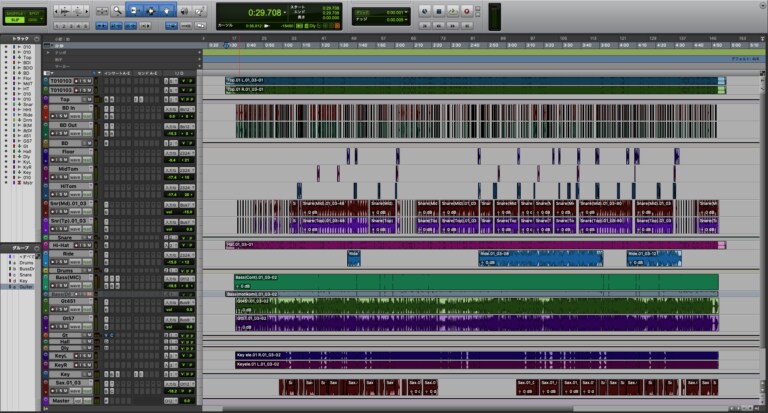Select the Pencil tool
The height and width of the screenshot is (413, 768).
(x=200, y=11)
